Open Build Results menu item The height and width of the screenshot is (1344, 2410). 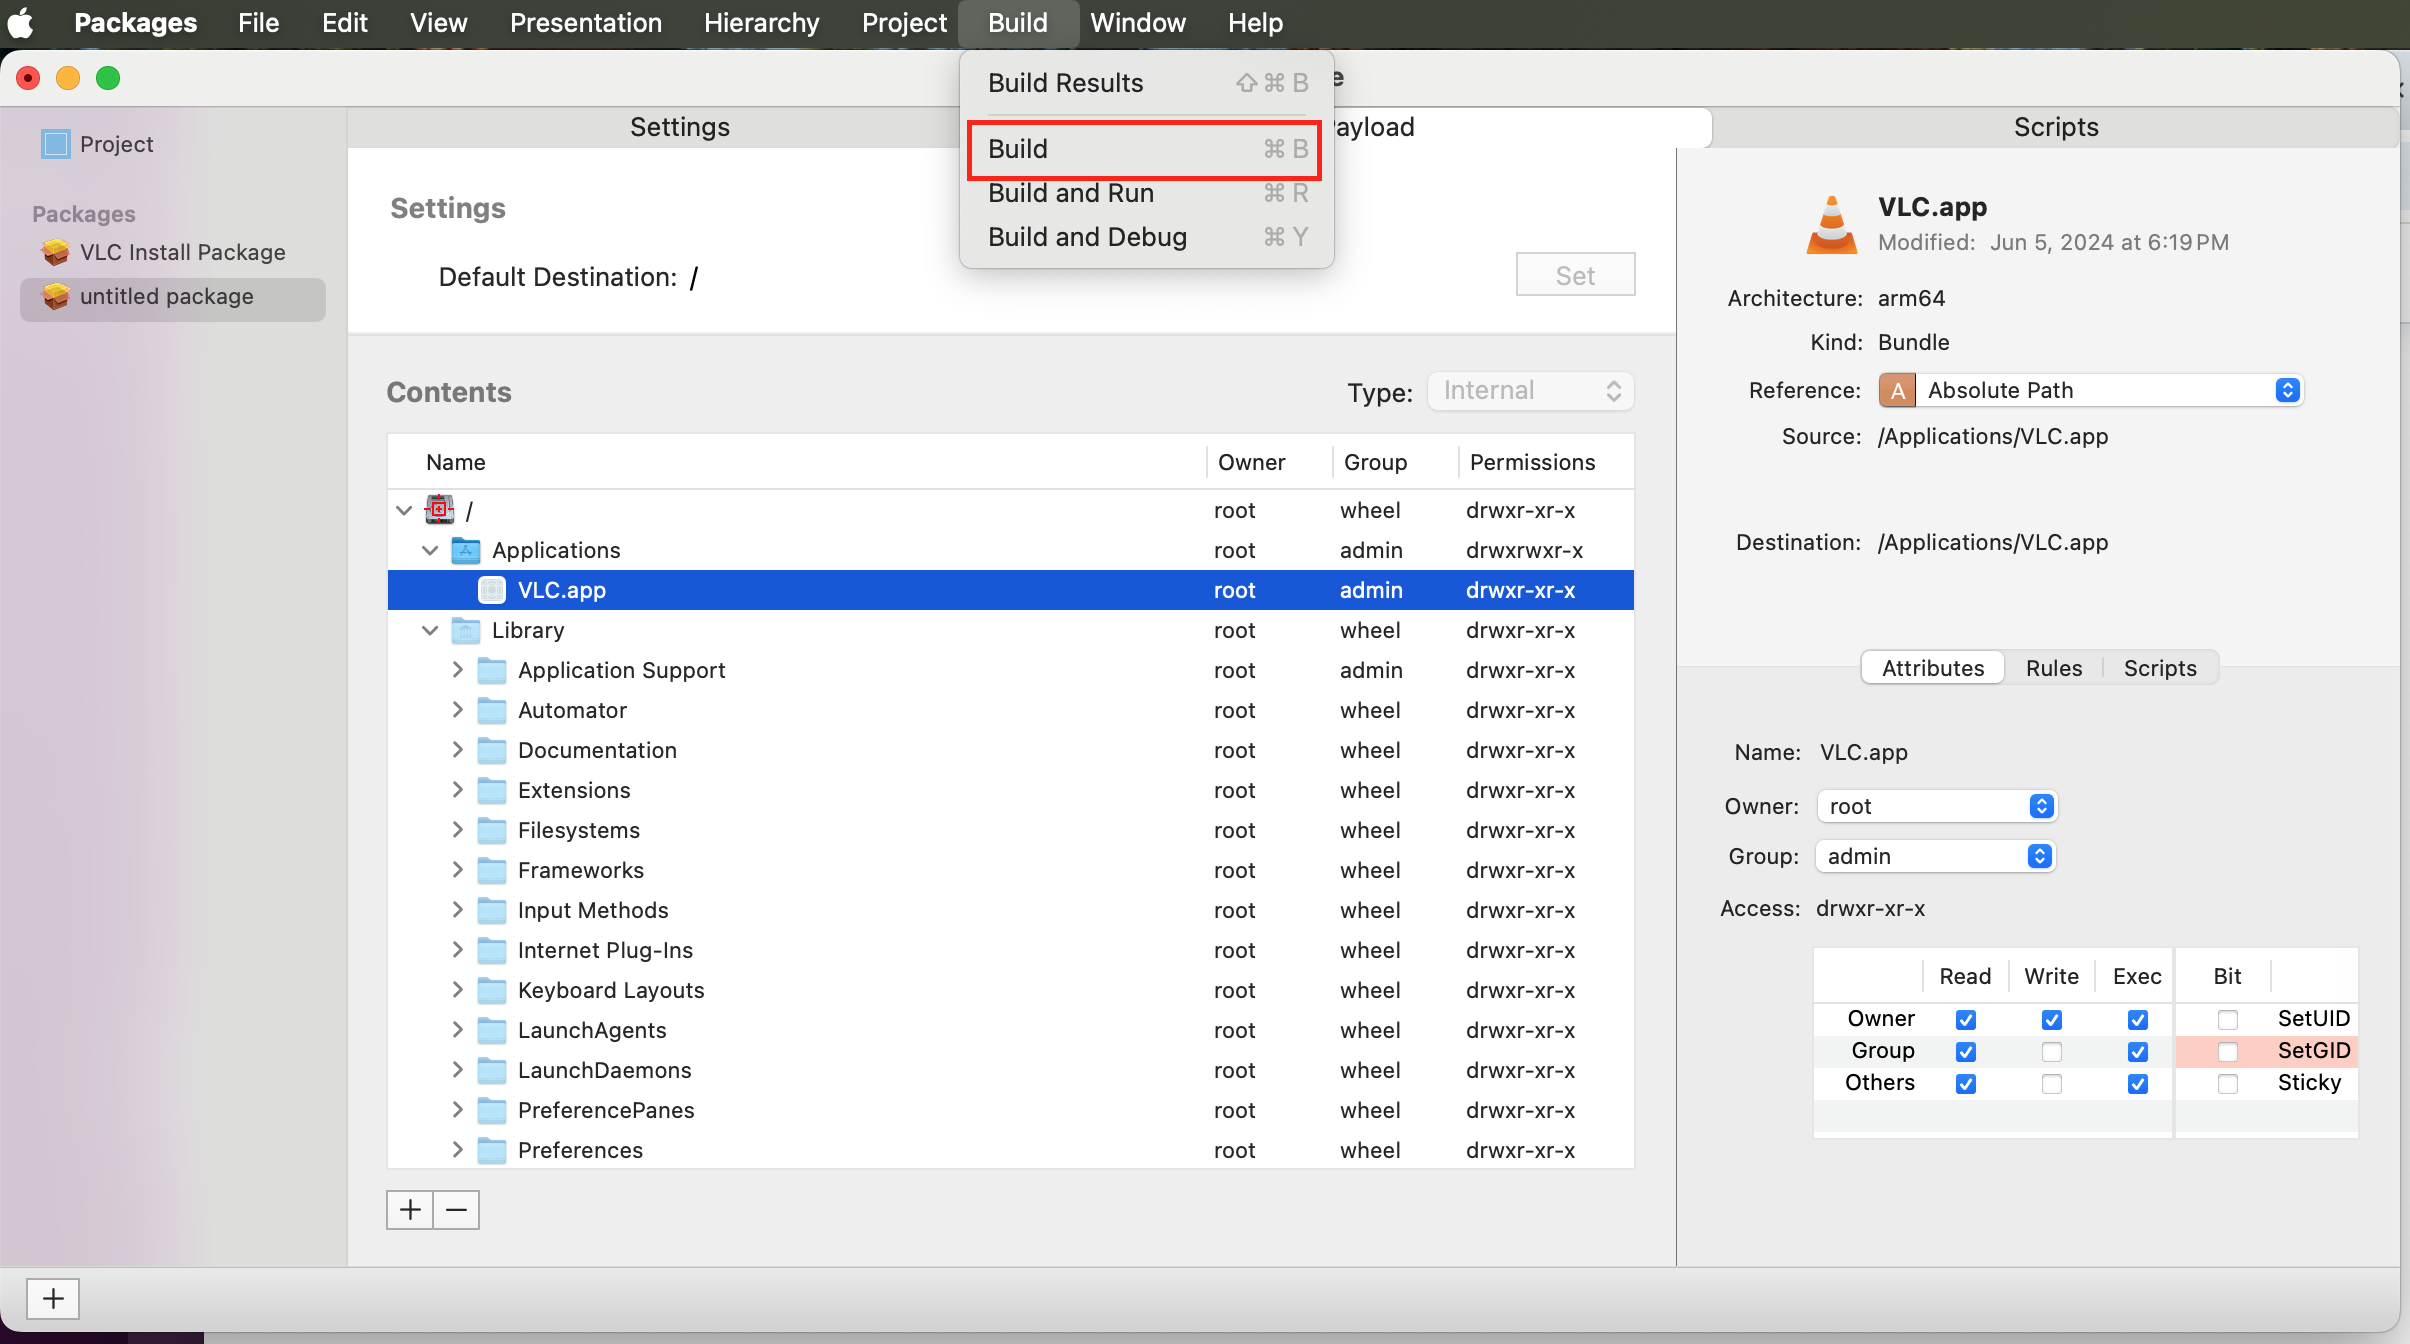coord(1146,83)
